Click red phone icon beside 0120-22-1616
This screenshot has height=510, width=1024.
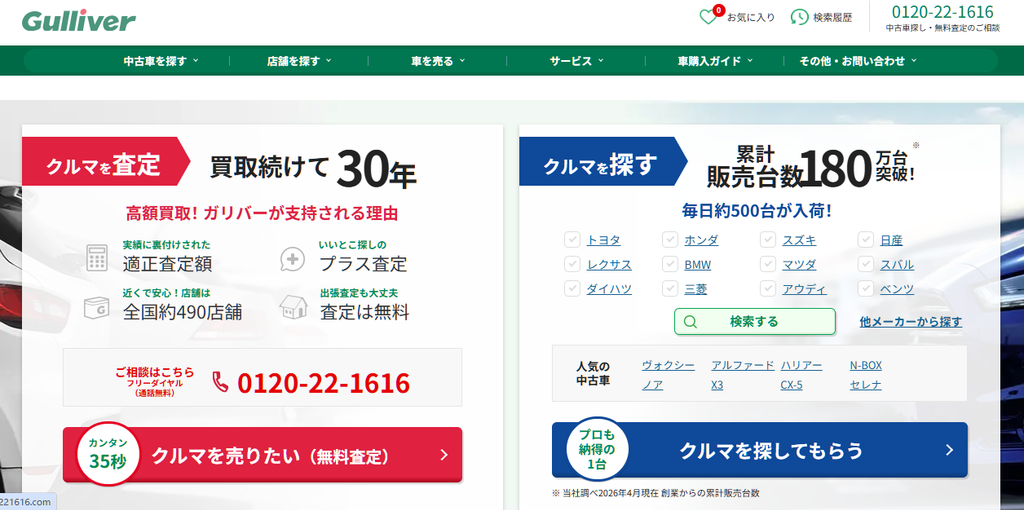(x=221, y=382)
